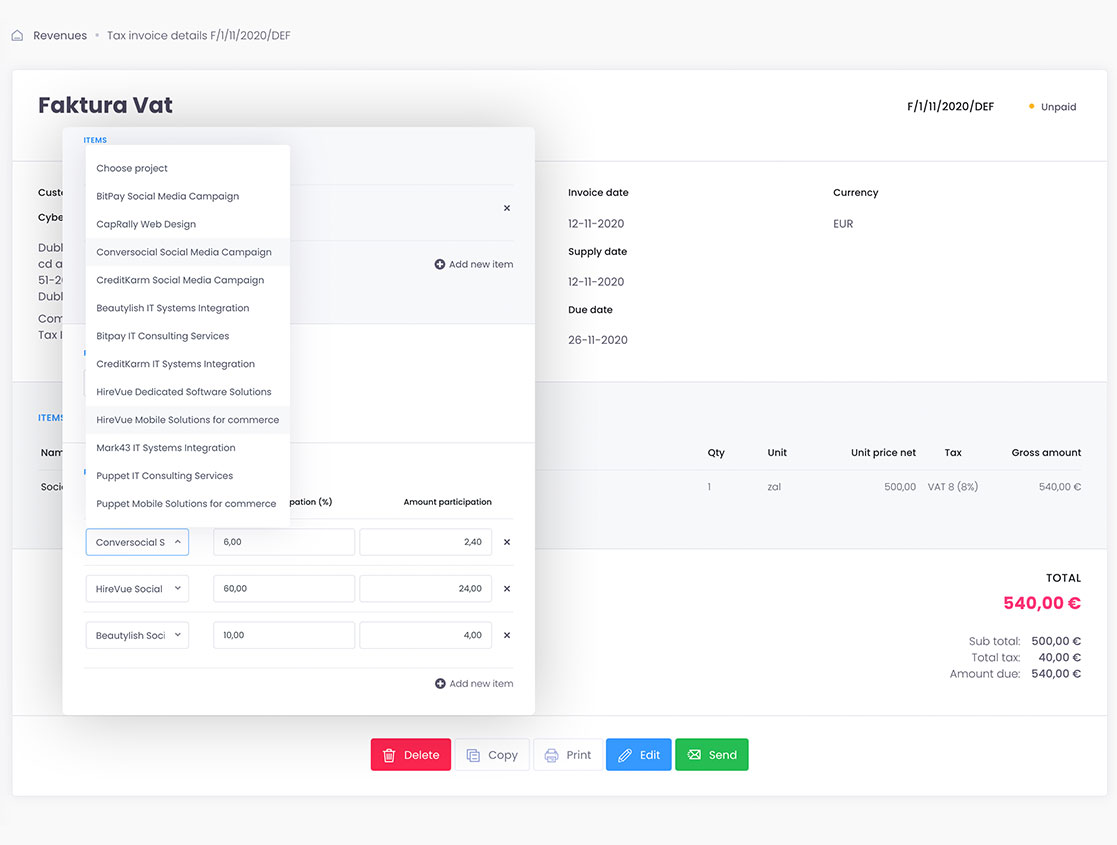
Task: Pick Bitpay IT Consulting Services option
Action: coord(187,336)
